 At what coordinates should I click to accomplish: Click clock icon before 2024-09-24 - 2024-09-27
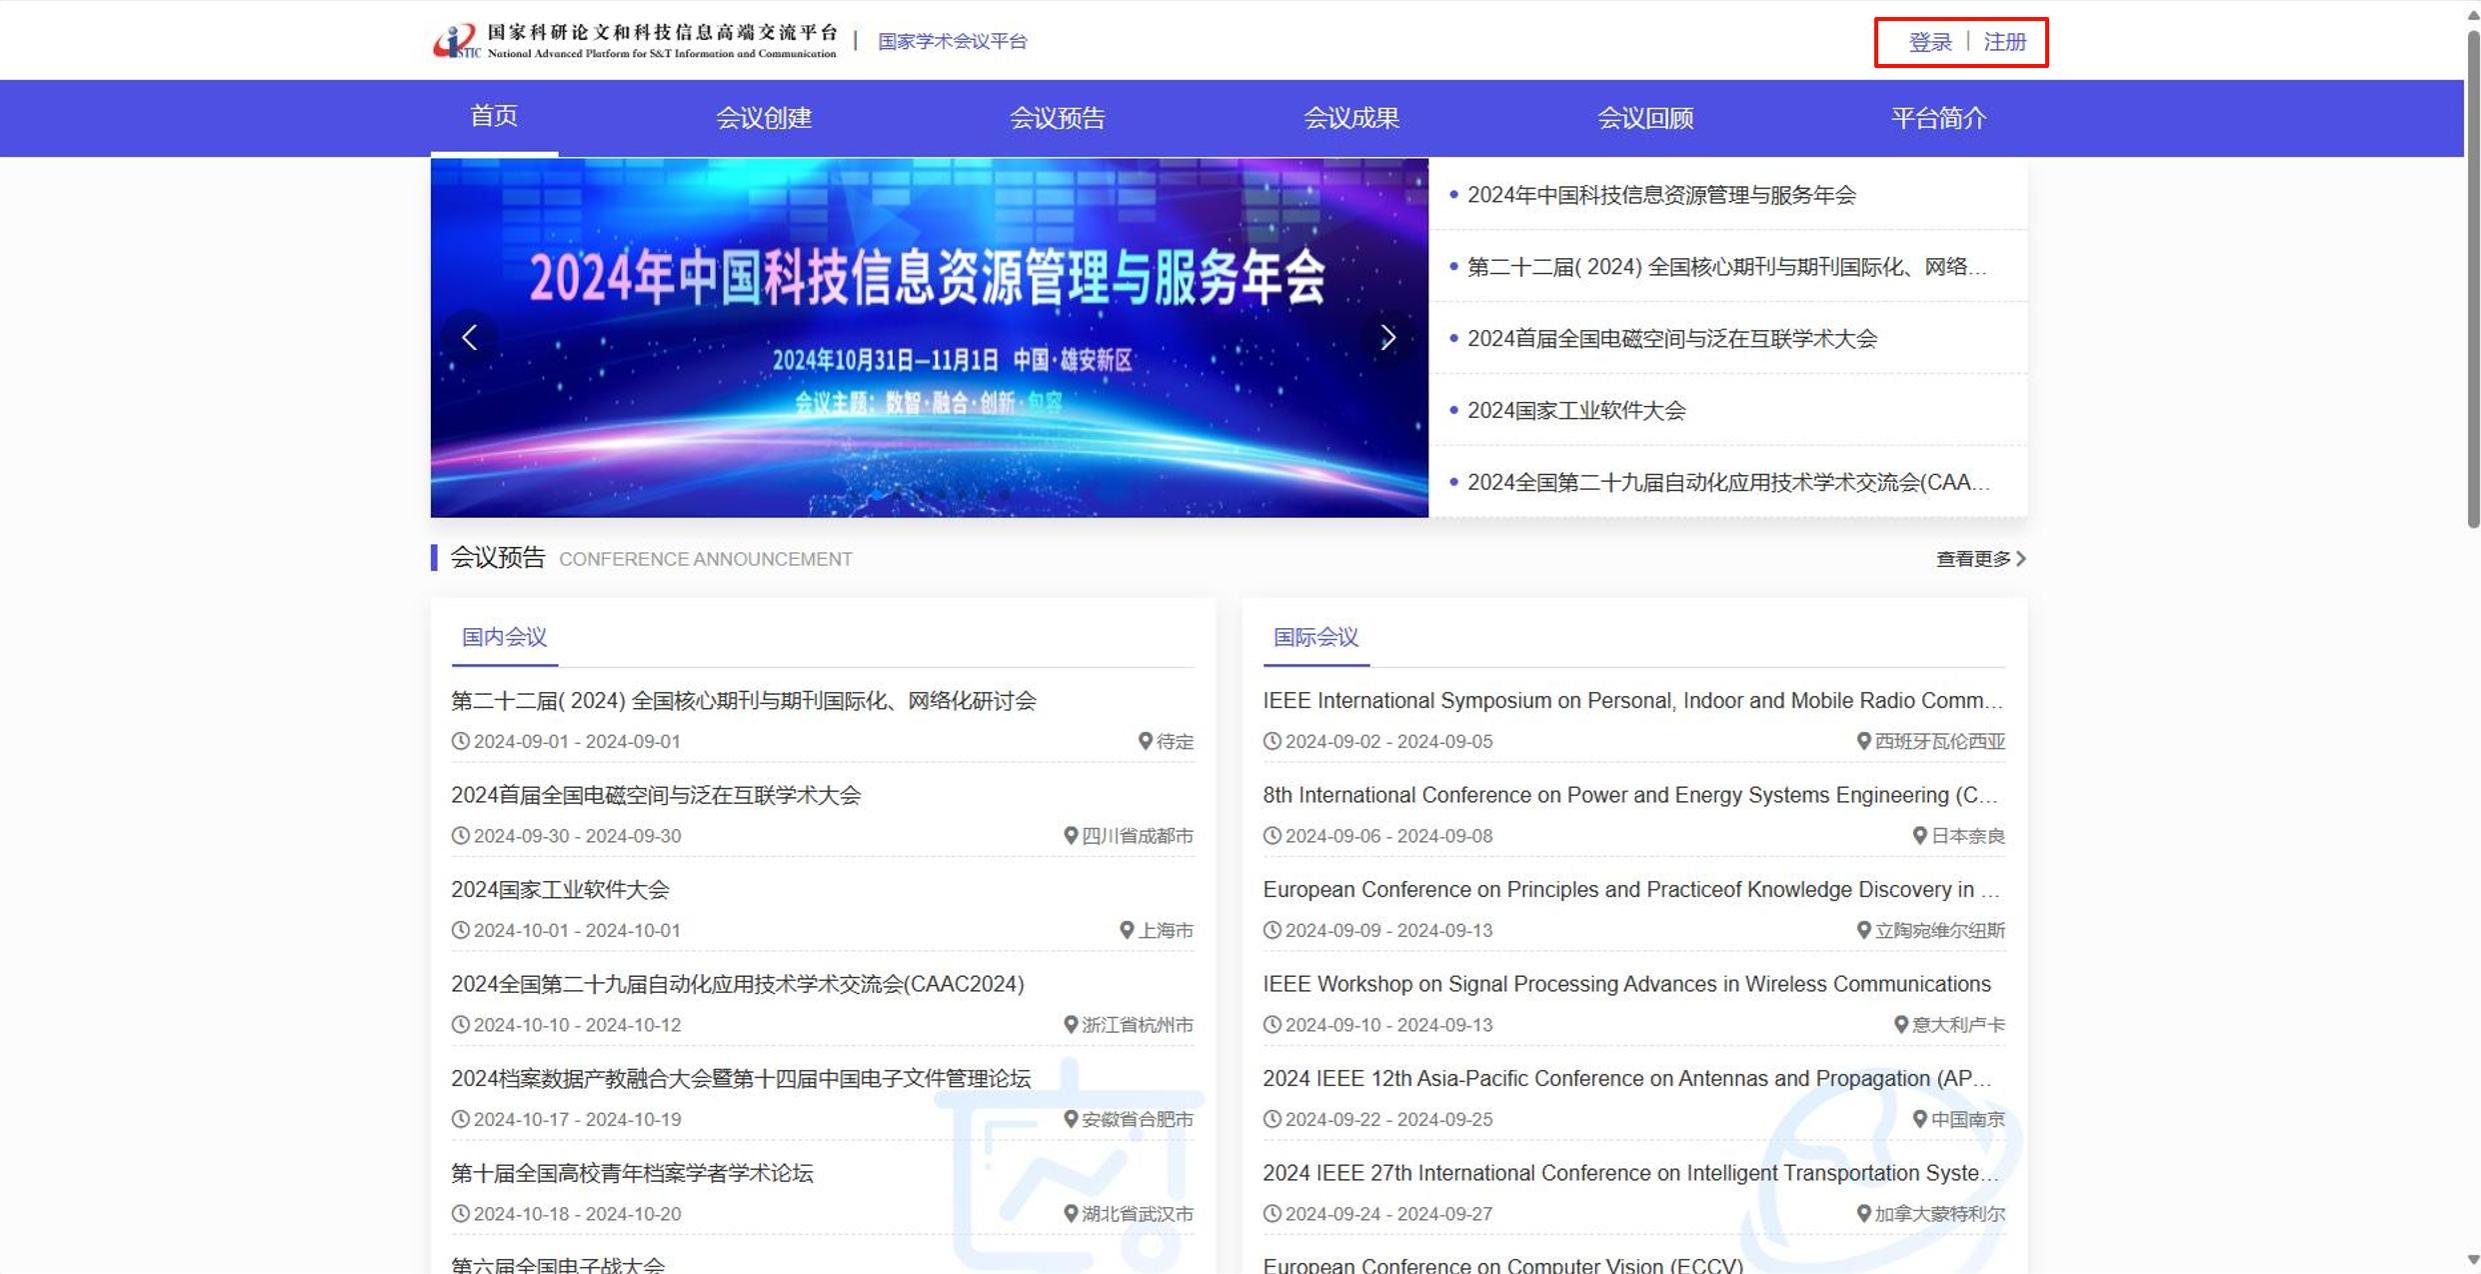click(x=1272, y=1213)
